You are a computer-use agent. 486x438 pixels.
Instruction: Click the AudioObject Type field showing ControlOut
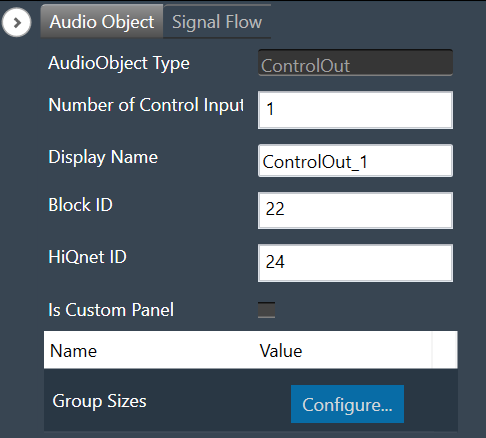[x=355, y=63]
